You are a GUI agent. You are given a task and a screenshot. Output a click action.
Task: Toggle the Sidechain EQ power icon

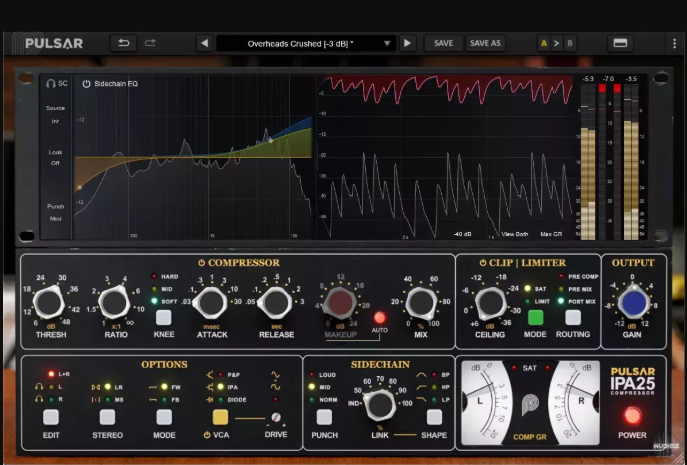[x=86, y=84]
